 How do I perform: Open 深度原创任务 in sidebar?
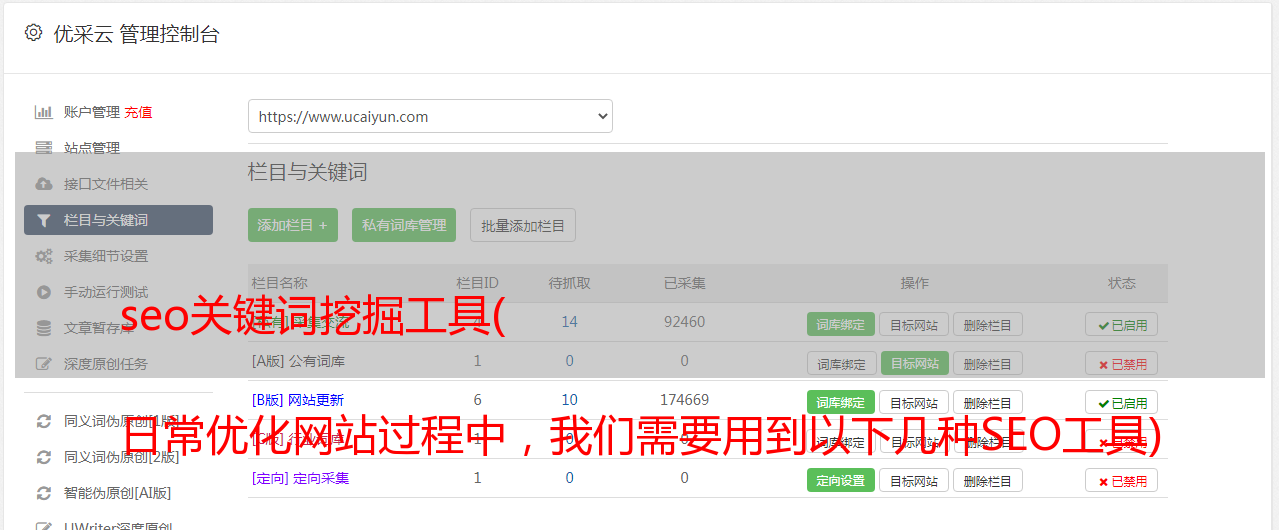106,364
